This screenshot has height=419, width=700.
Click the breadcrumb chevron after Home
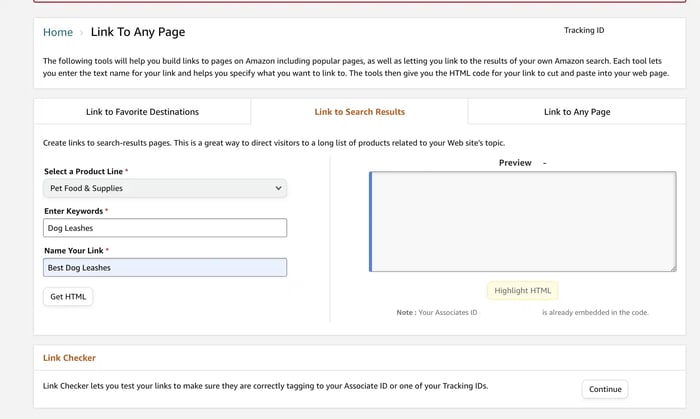(81, 33)
